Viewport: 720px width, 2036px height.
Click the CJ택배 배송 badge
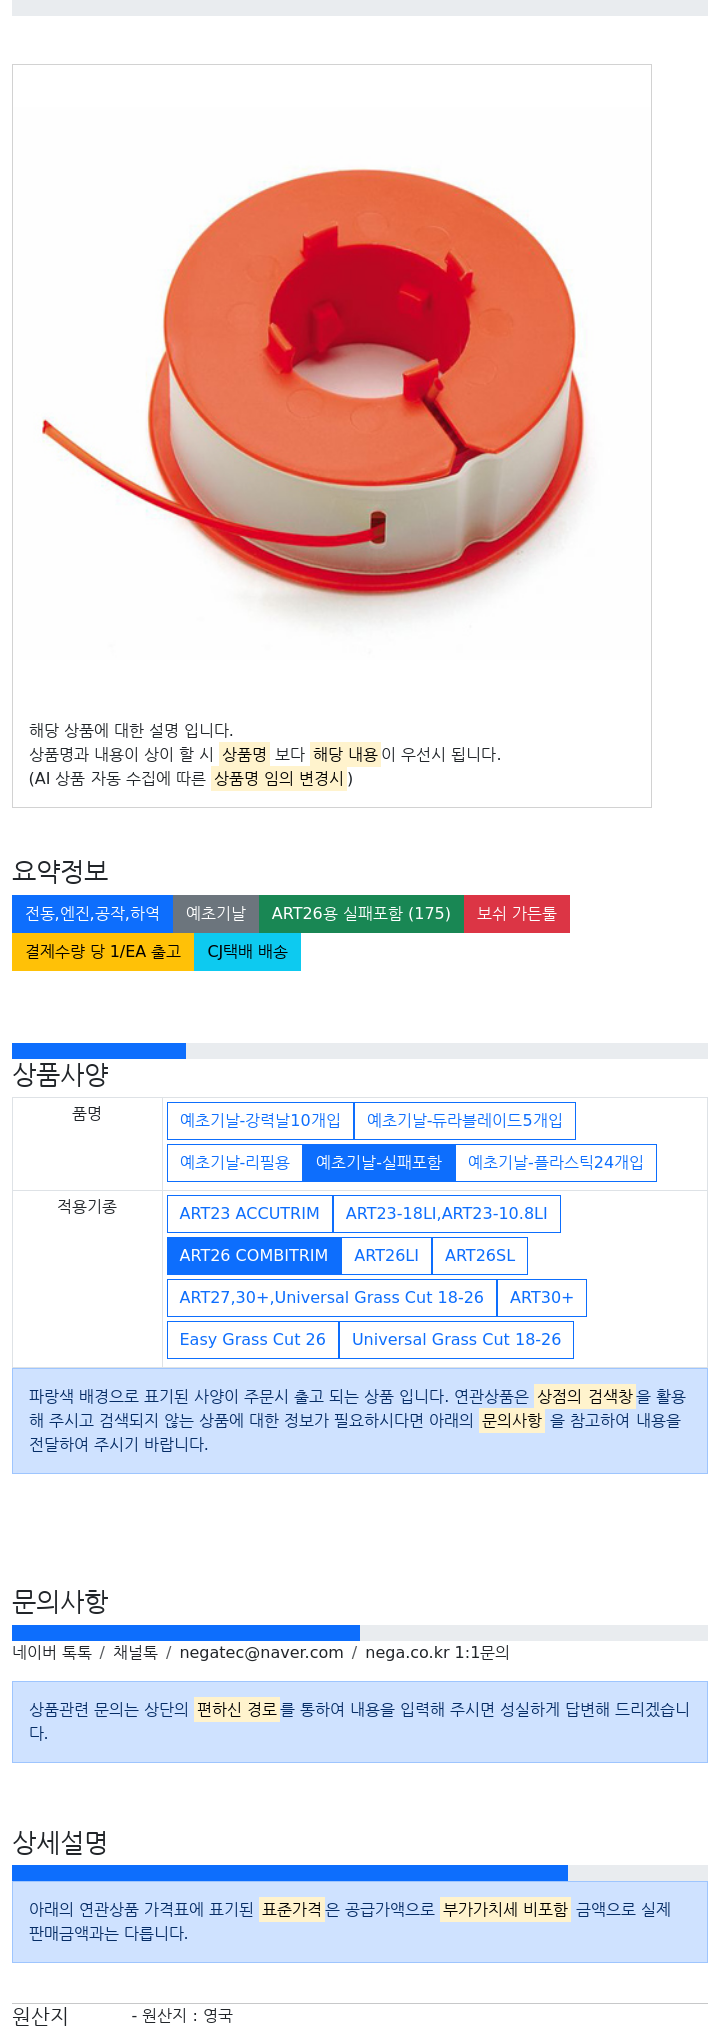tap(247, 952)
